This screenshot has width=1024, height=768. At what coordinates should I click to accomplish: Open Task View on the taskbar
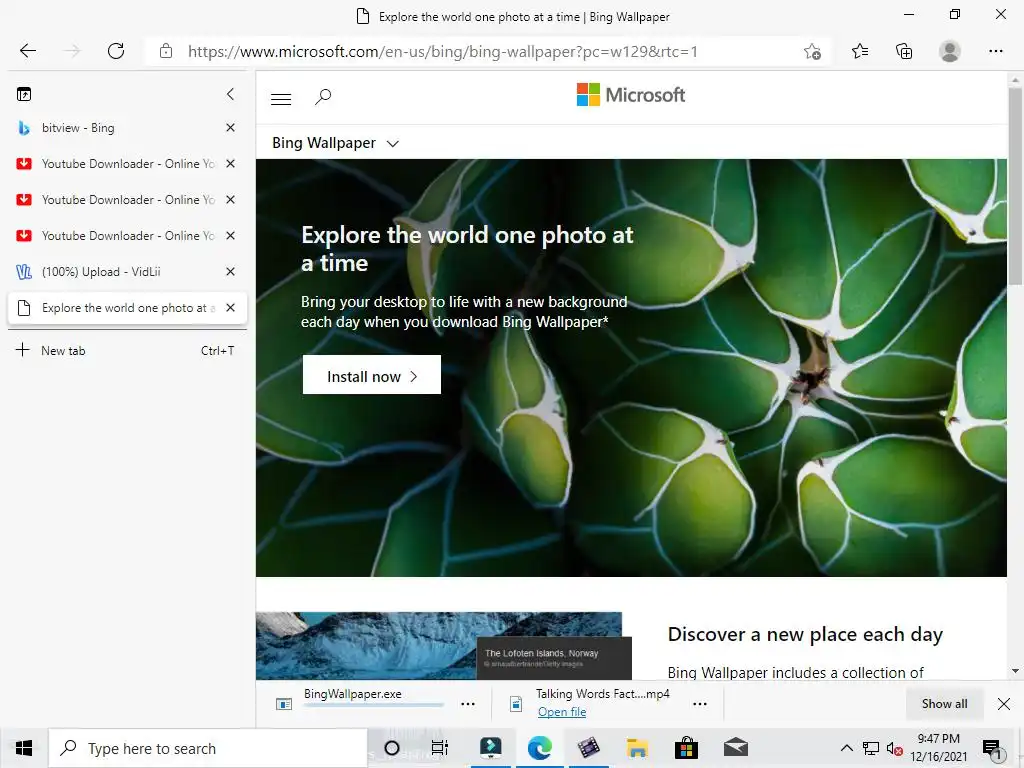point(440,748)
